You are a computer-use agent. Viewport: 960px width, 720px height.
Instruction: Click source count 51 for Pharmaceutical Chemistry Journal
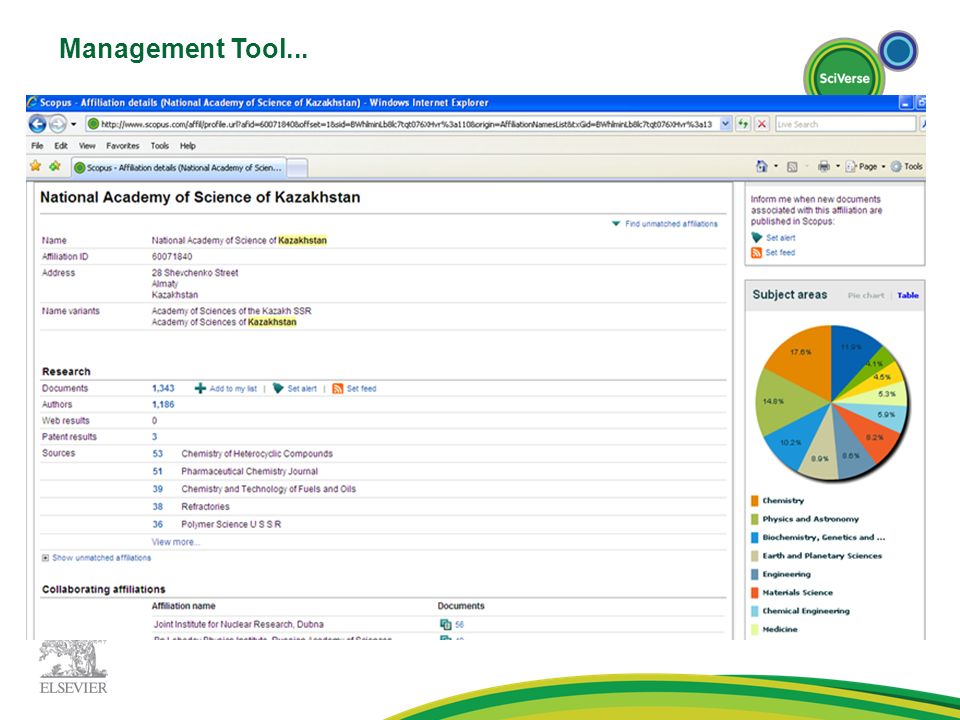coord(157,471)
